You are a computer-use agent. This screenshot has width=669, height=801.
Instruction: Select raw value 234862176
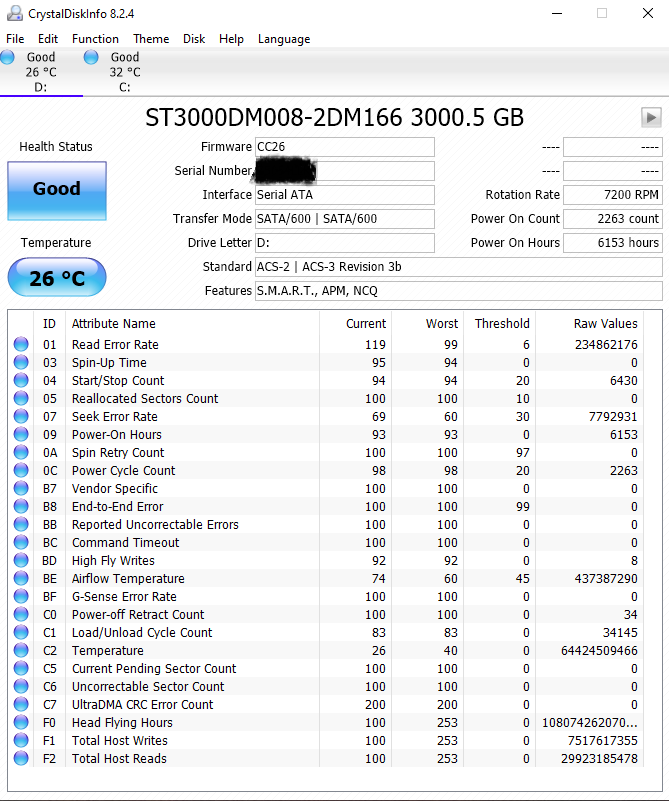[x=606, y=345]
